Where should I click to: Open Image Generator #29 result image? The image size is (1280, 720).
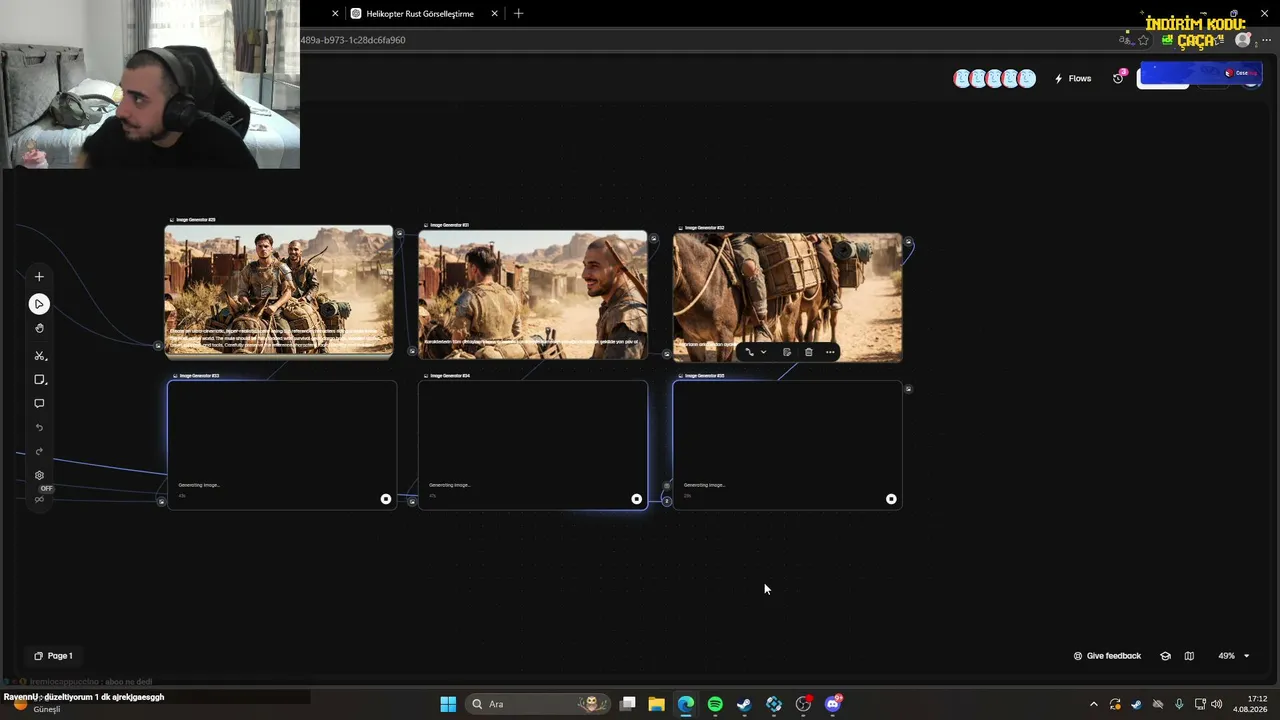pyautogui.click(x=279, y=291)
